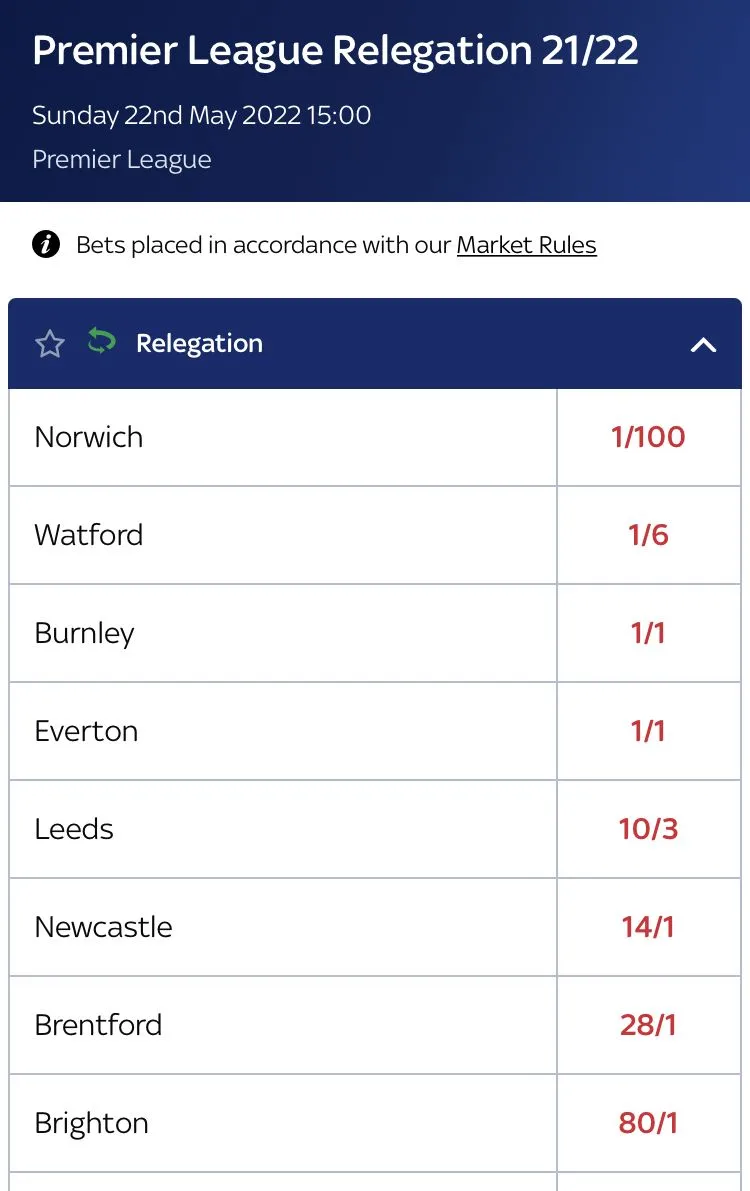750x1191 pixels.
Task: Pick Everton at 1/1 odds
Action: click(x=648, y=731)
